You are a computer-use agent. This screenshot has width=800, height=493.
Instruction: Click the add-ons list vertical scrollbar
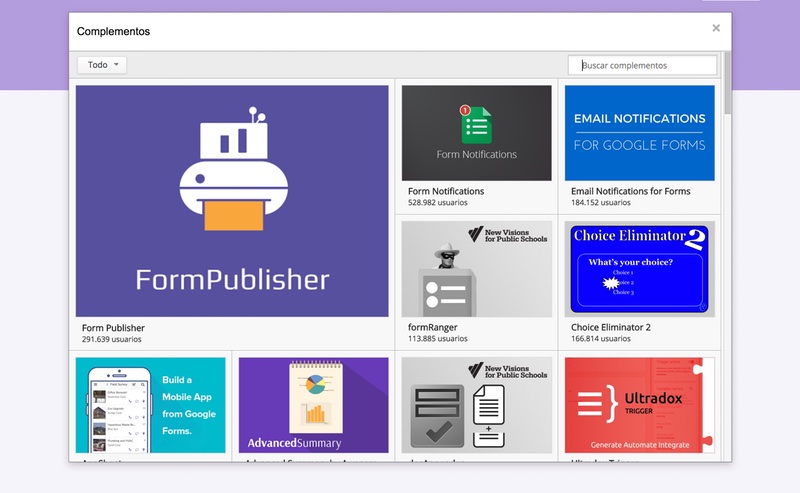coord(728,83)
